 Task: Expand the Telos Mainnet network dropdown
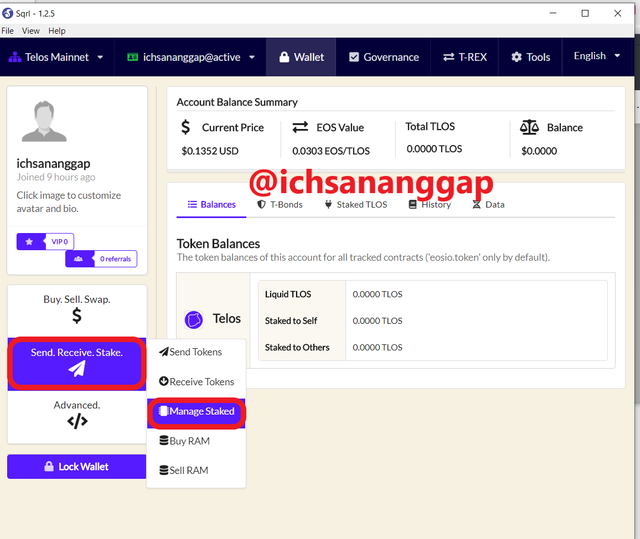pyautogui.click(x=56, y=57)
